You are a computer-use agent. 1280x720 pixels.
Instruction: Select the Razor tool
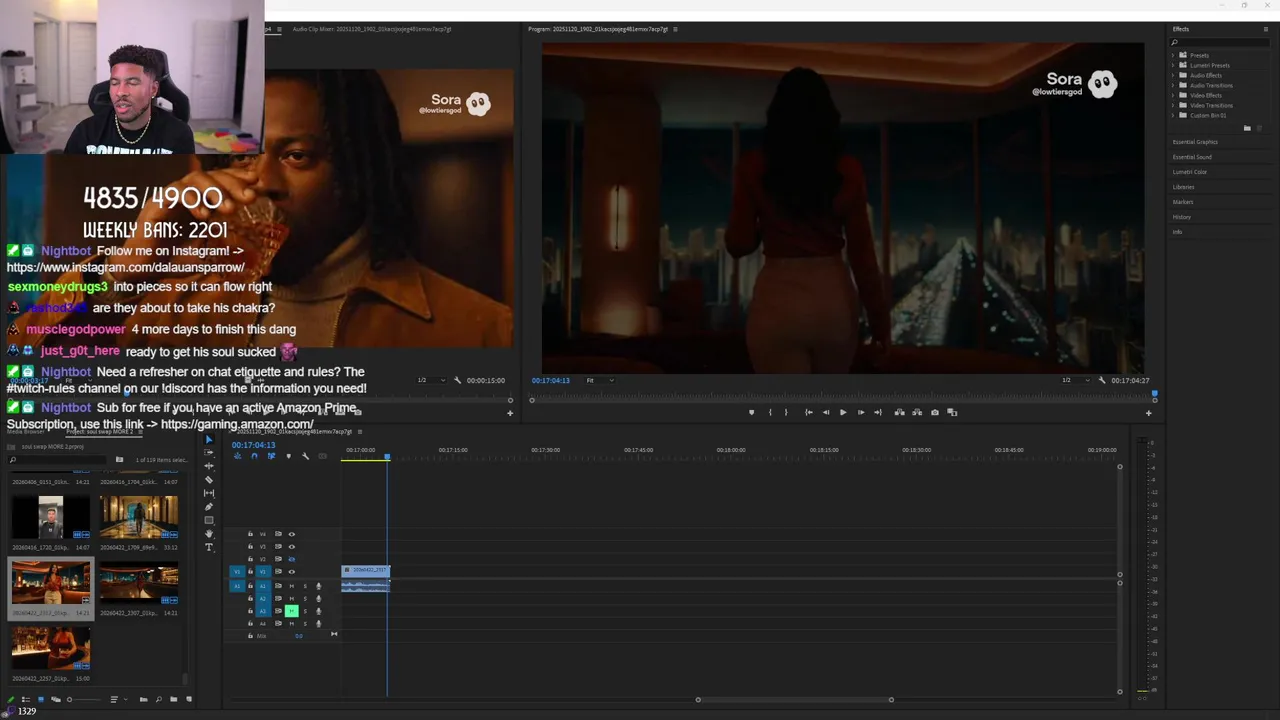coord(209,479)
